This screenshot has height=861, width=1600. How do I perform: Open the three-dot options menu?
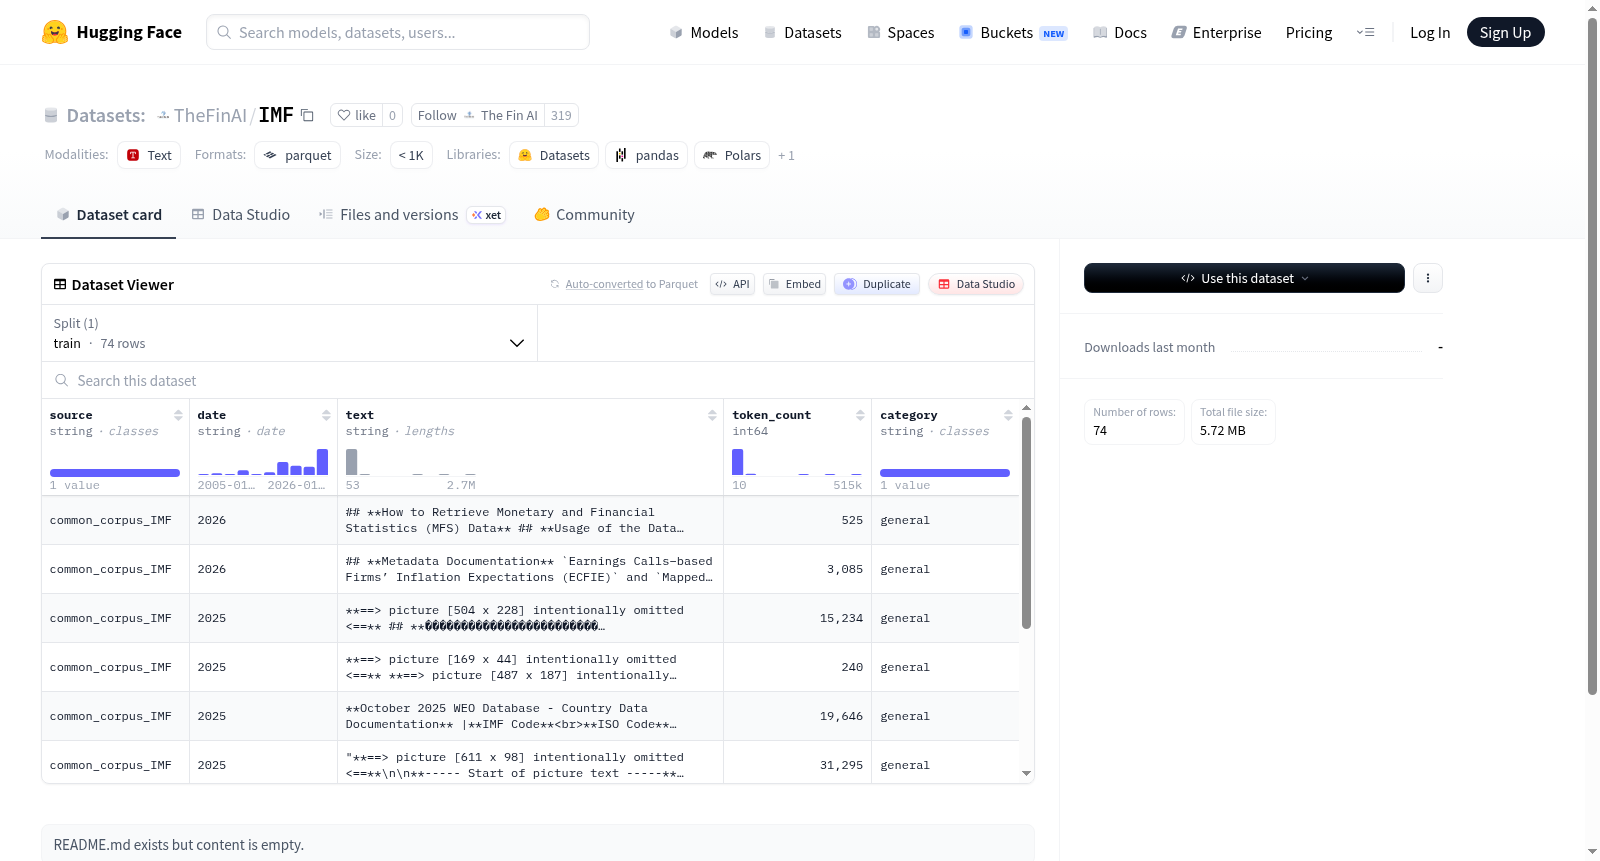(x=1428, y=278)
